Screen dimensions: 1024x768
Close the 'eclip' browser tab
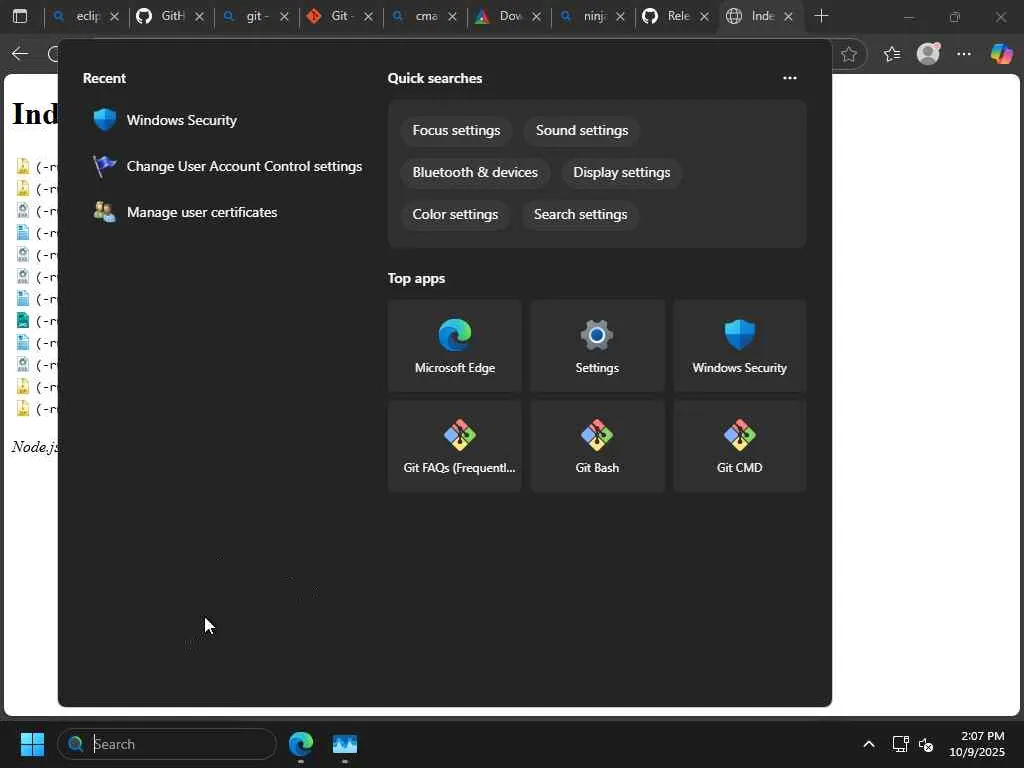(x=114, y=16)
